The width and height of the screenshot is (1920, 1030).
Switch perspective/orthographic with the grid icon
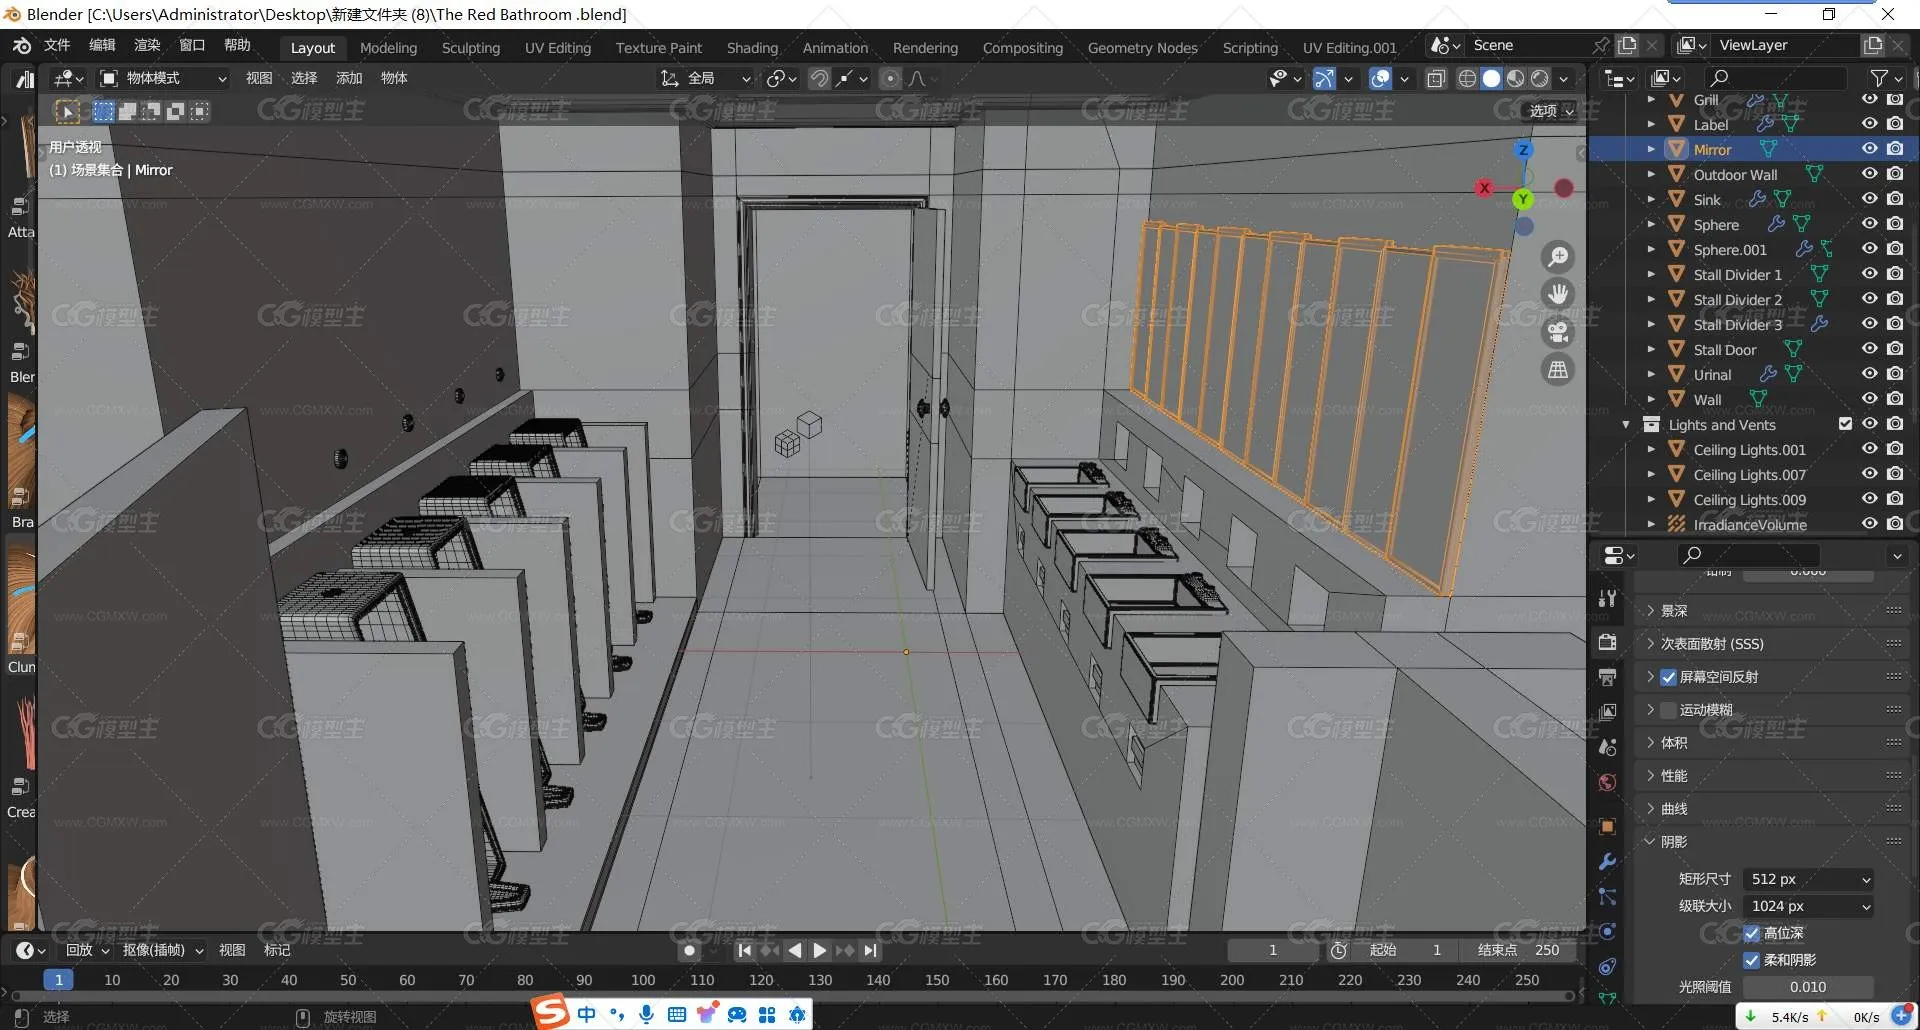click(1558, 370)
